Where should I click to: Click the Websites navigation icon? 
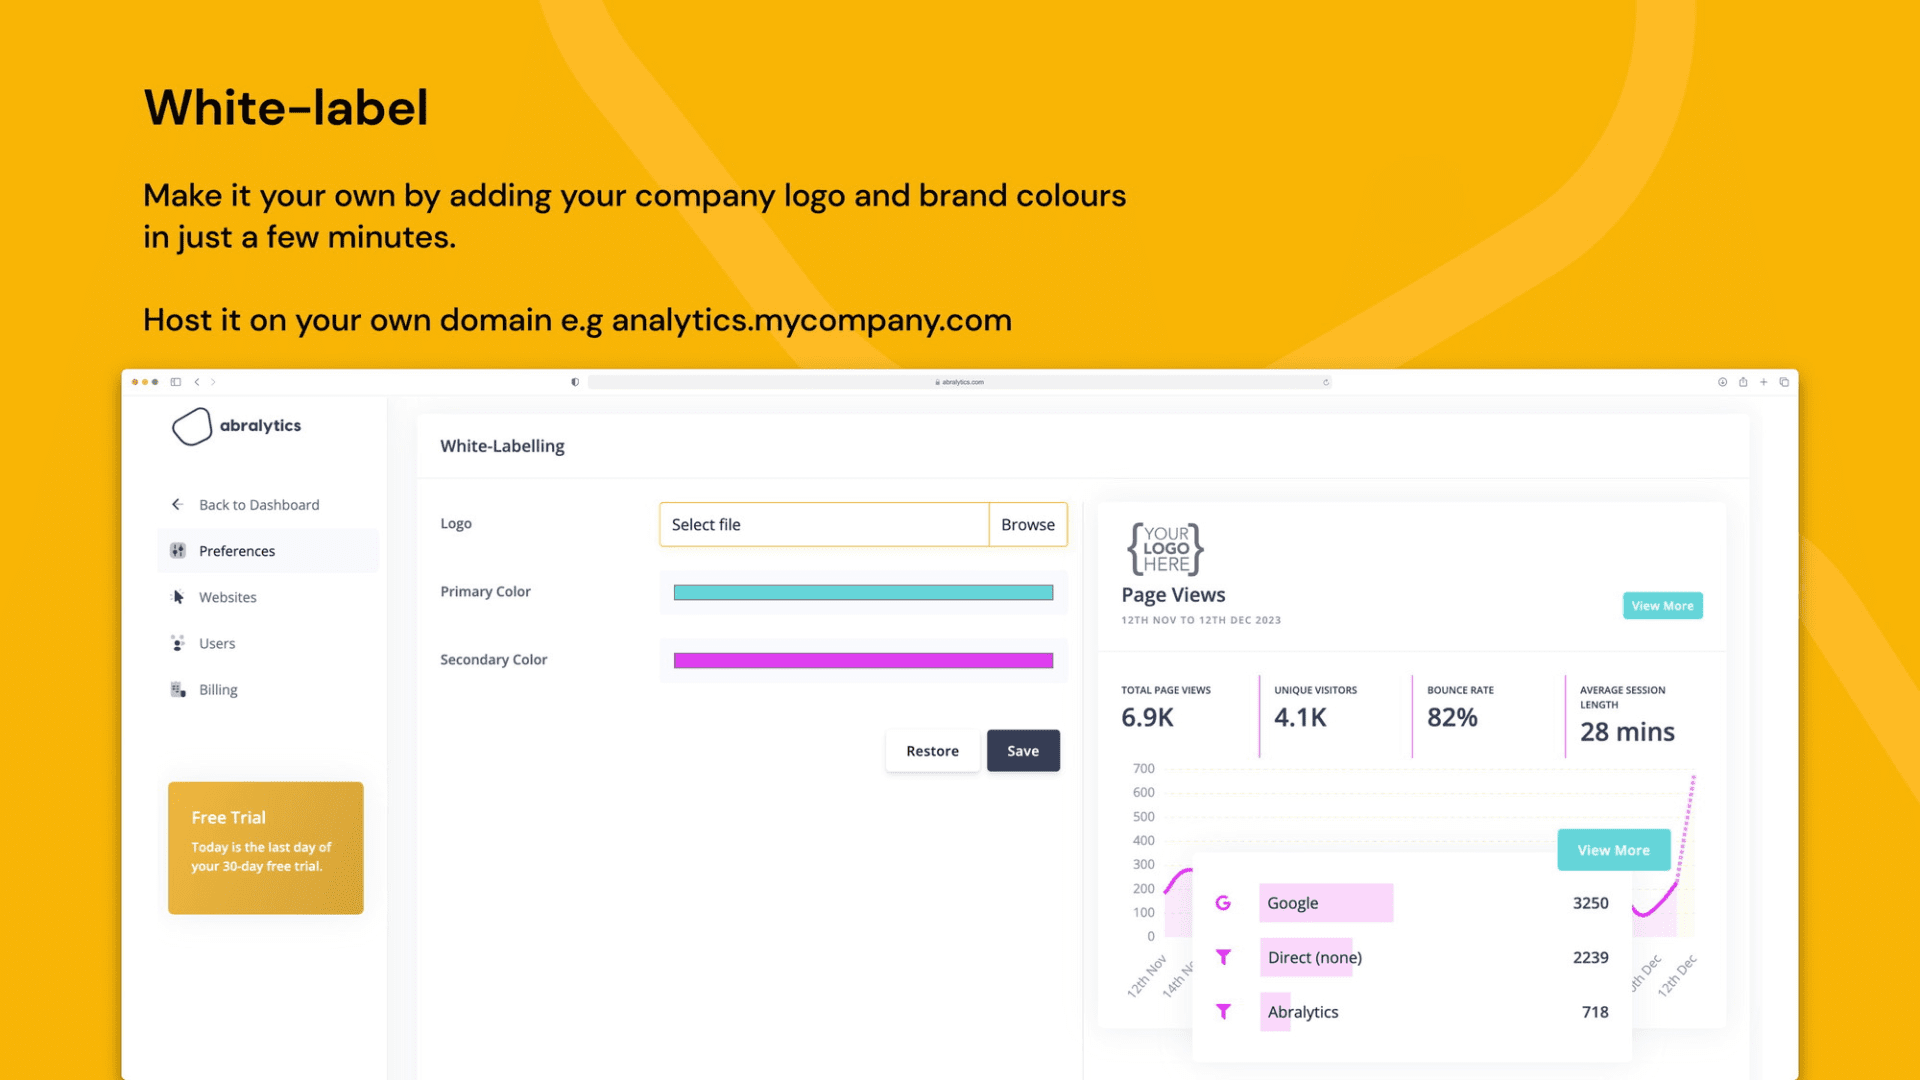(178, 597)
